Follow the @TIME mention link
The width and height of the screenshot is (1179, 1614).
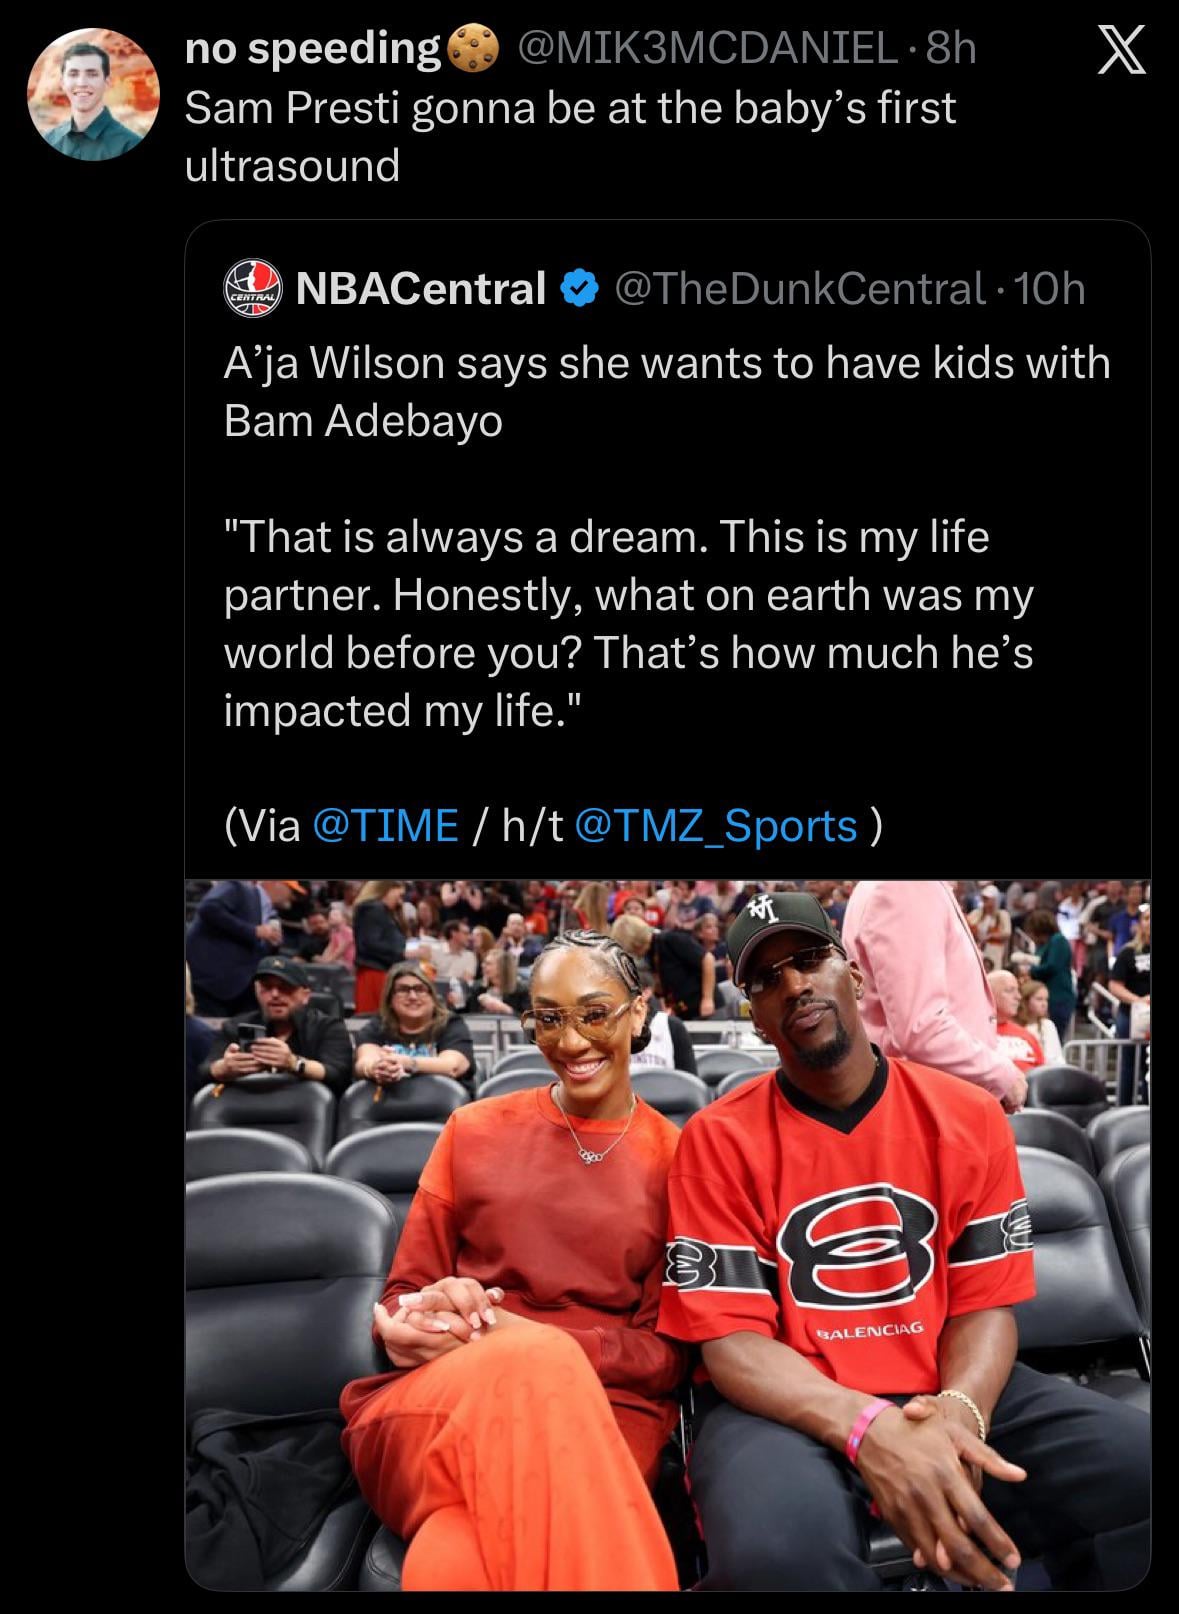pyautogui.click(x=386, y=826)
